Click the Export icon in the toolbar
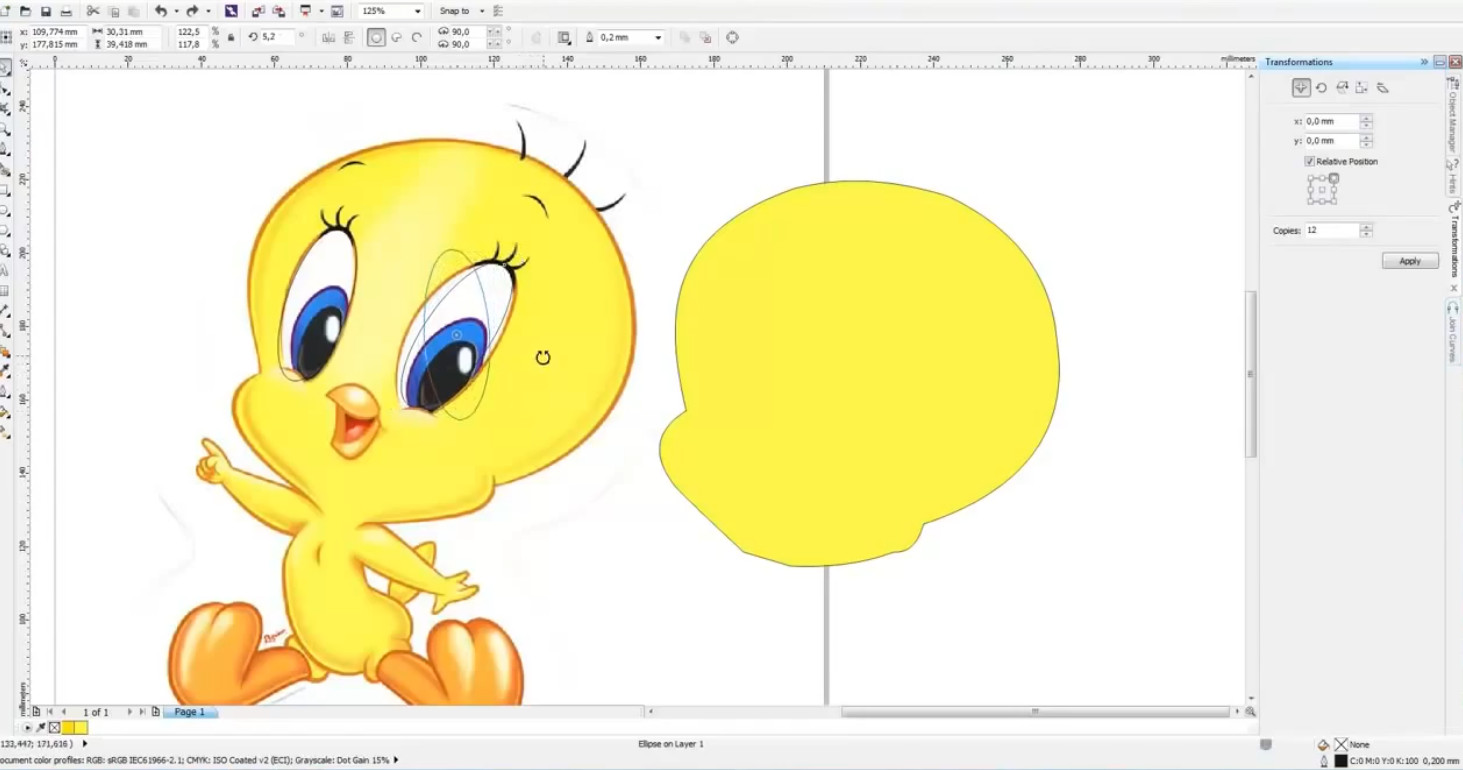This screenshot has width=1463, height=770. point(279,11)
